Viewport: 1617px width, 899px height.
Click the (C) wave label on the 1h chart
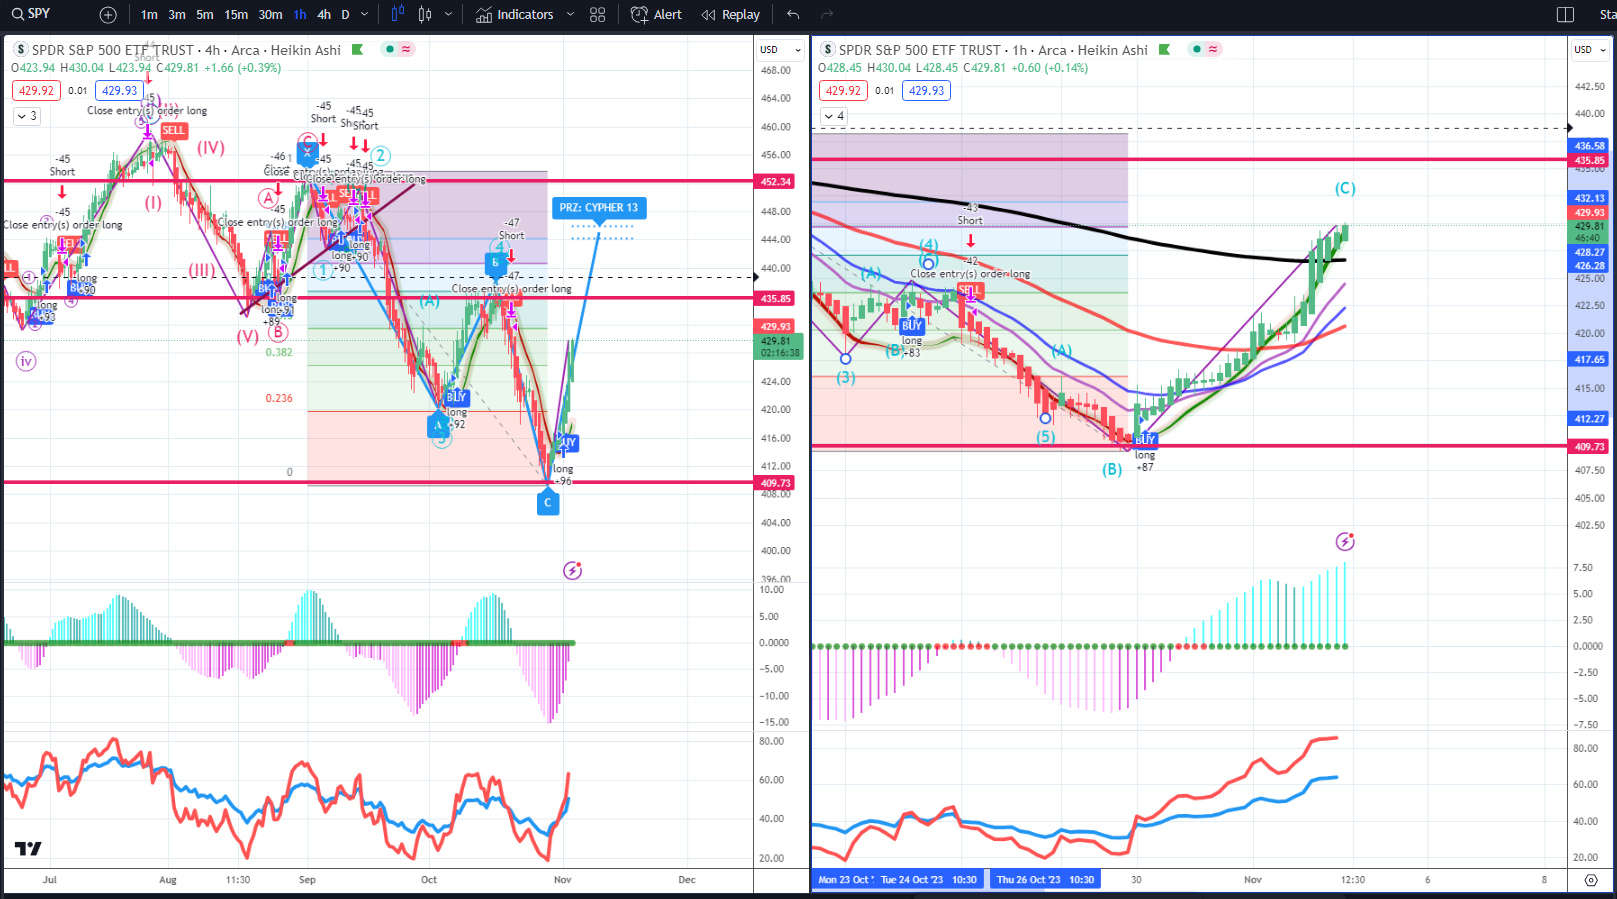tap(1345, 188)
